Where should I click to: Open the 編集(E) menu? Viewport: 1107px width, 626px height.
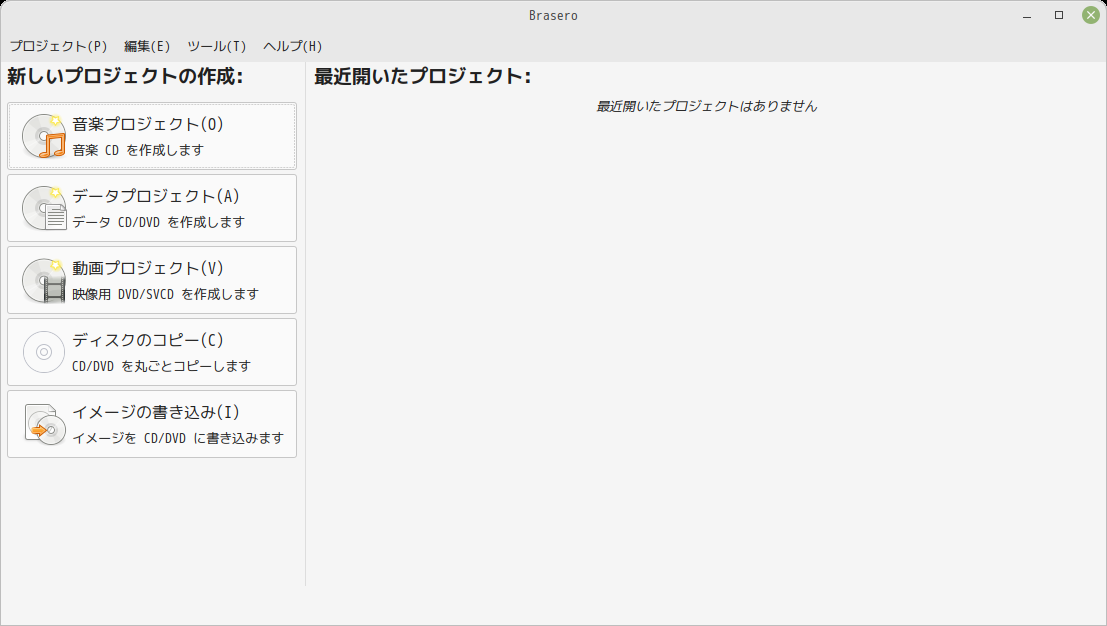coord(147,46)
